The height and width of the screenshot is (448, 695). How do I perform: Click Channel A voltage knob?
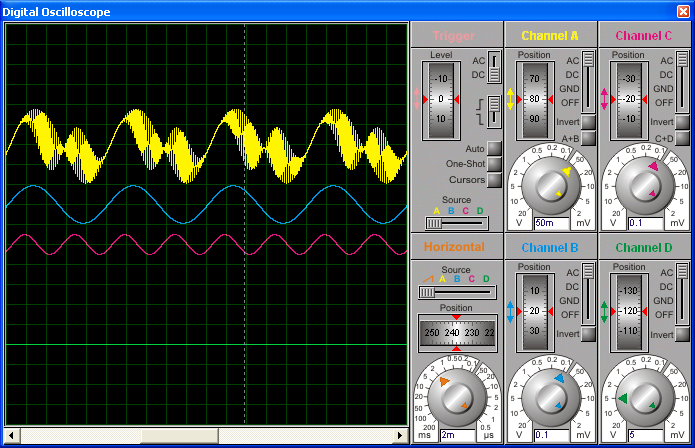coord(551,185)
